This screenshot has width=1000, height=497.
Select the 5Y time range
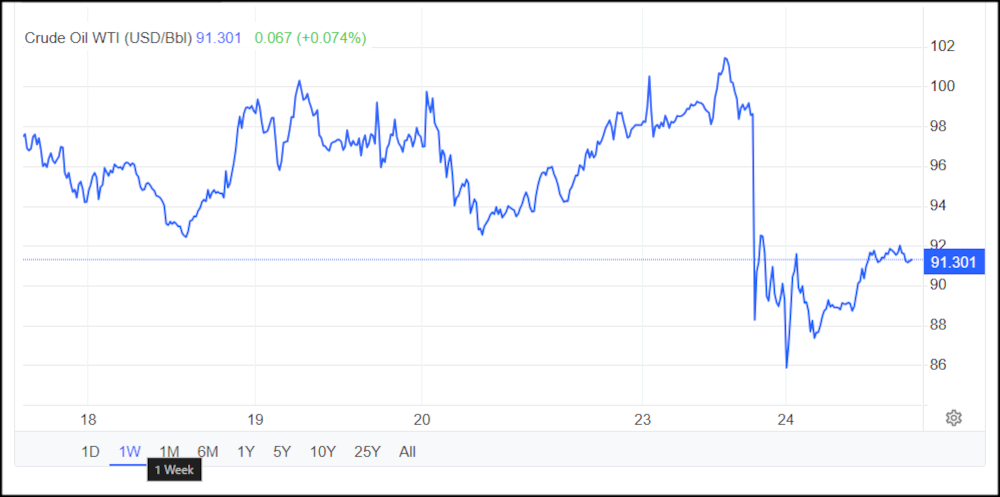point(282,452)
